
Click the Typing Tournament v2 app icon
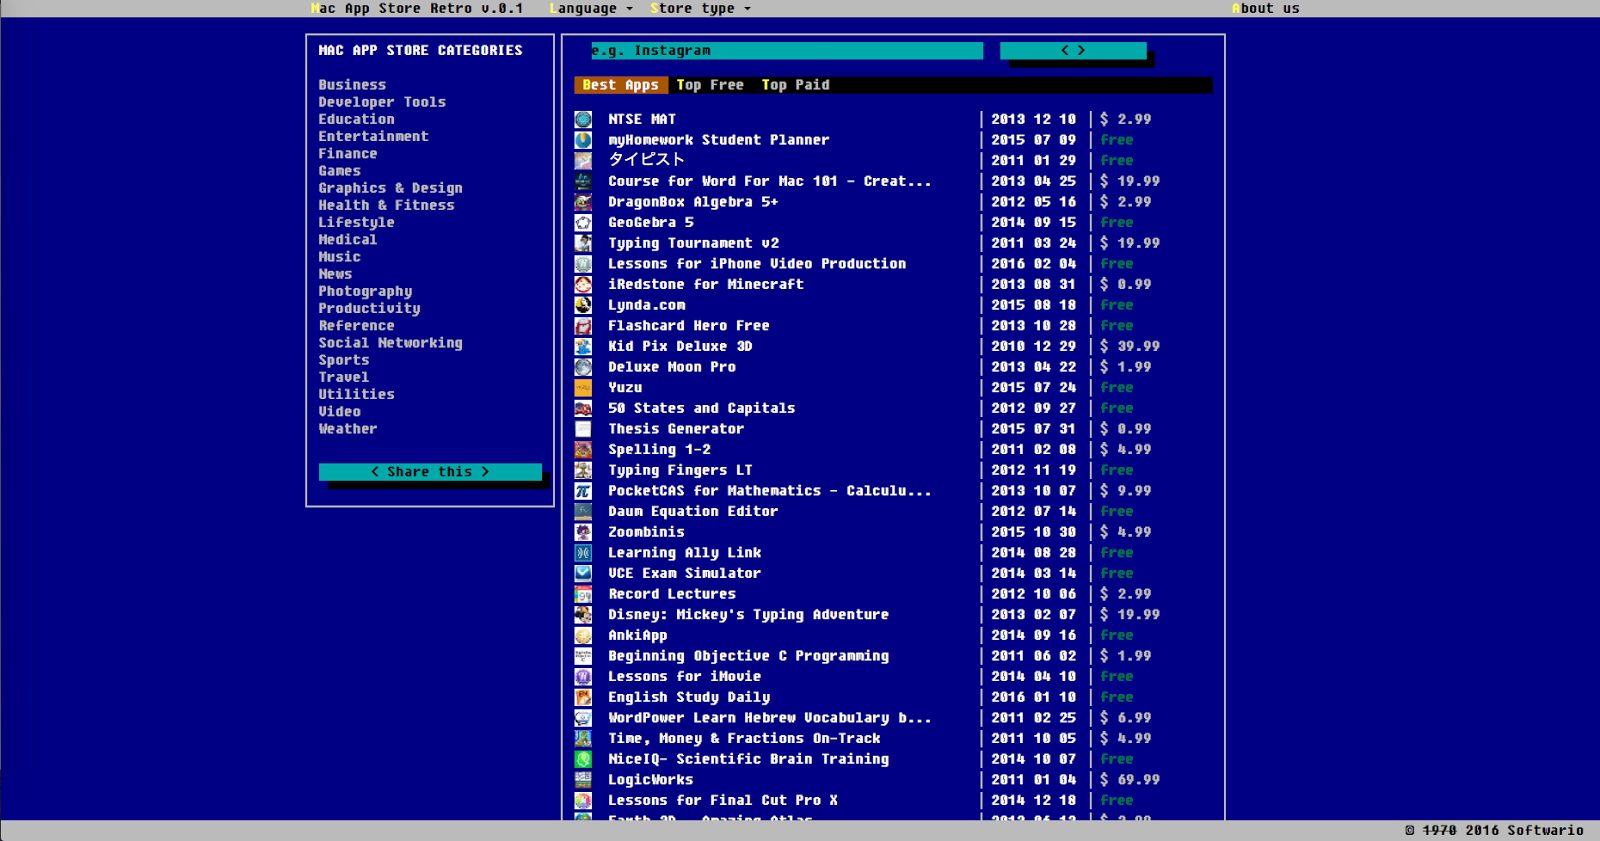coord(583,243)
